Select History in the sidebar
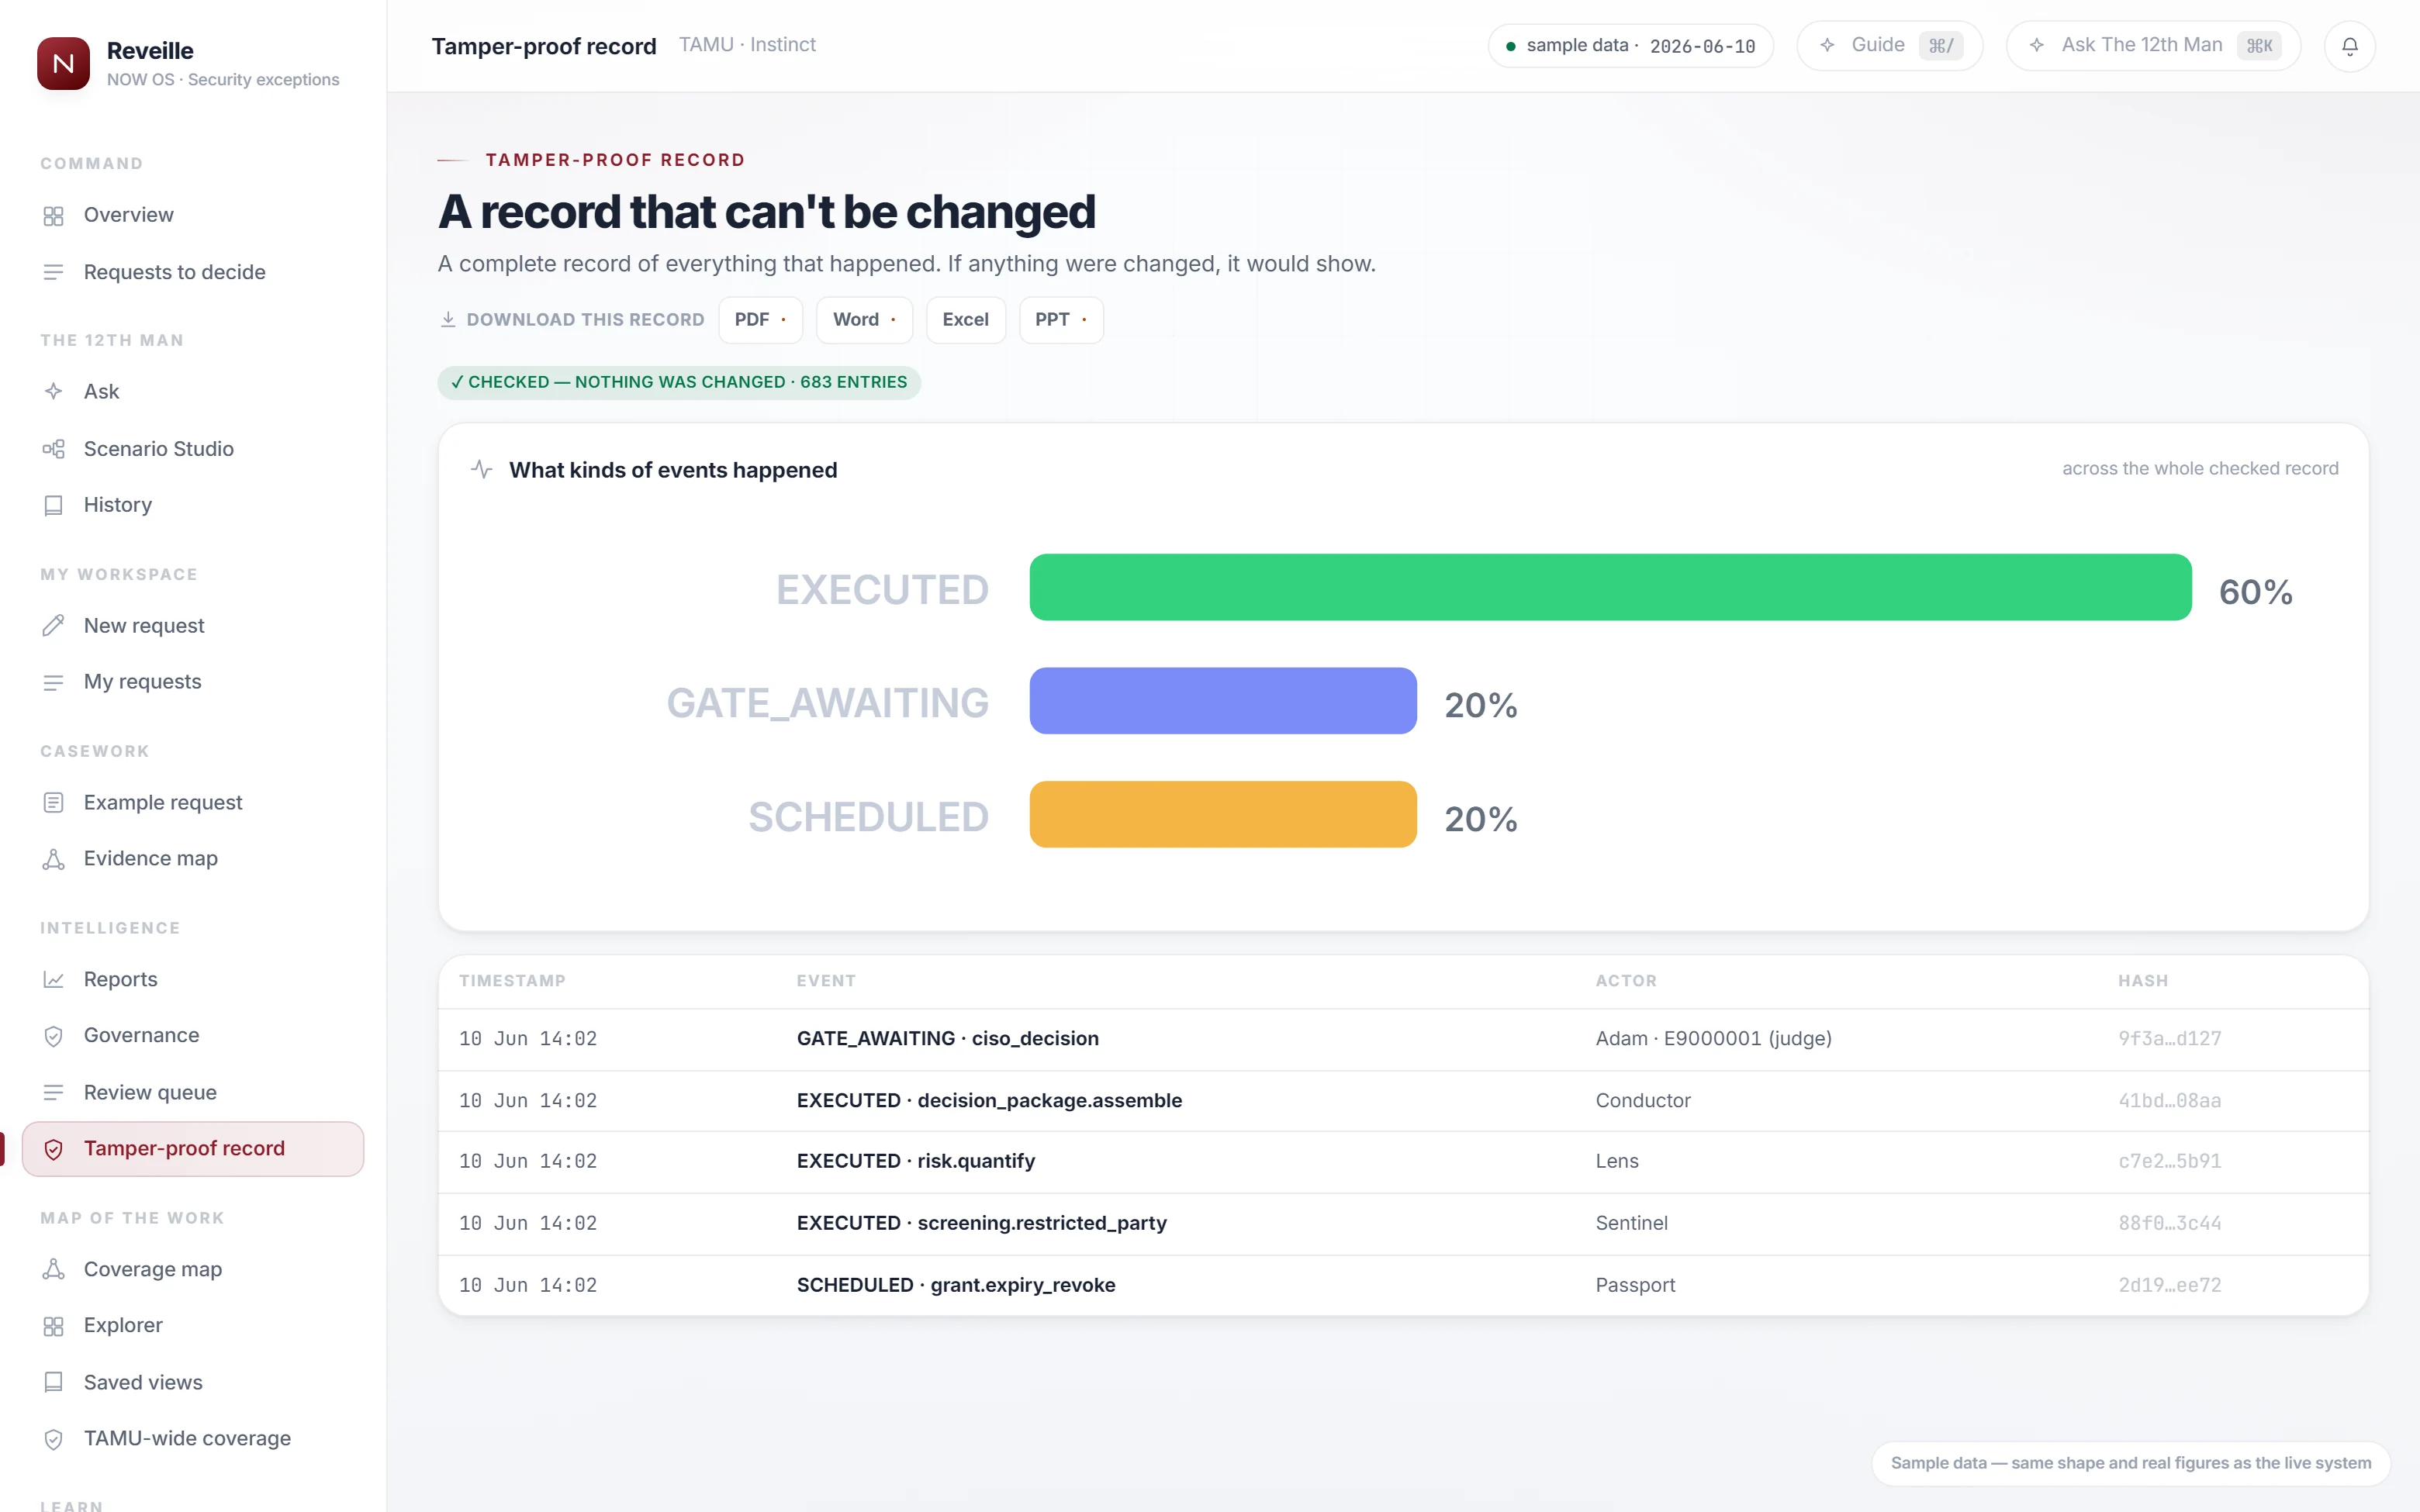Image resolution: width=2420 pixels, height=1512 pixels. 193,505
